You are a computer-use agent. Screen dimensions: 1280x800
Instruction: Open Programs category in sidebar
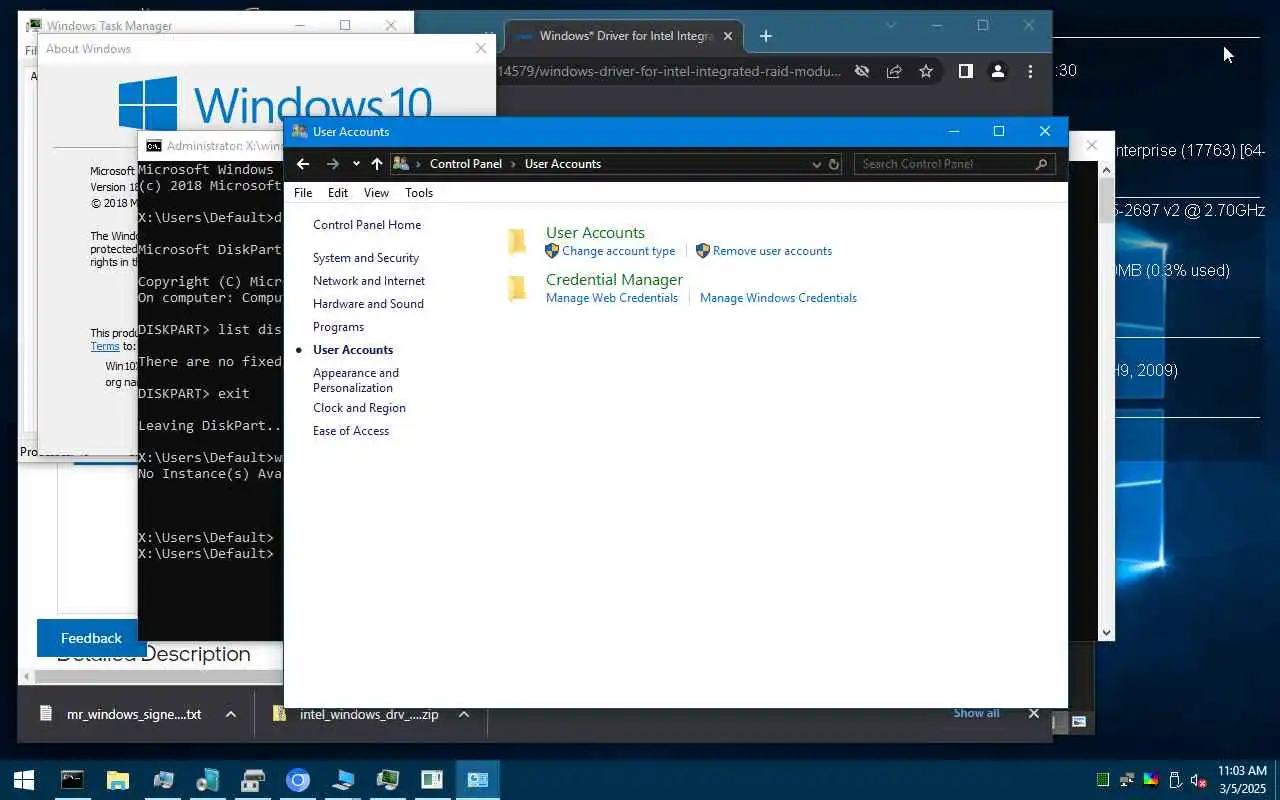(x=338, y=327)
